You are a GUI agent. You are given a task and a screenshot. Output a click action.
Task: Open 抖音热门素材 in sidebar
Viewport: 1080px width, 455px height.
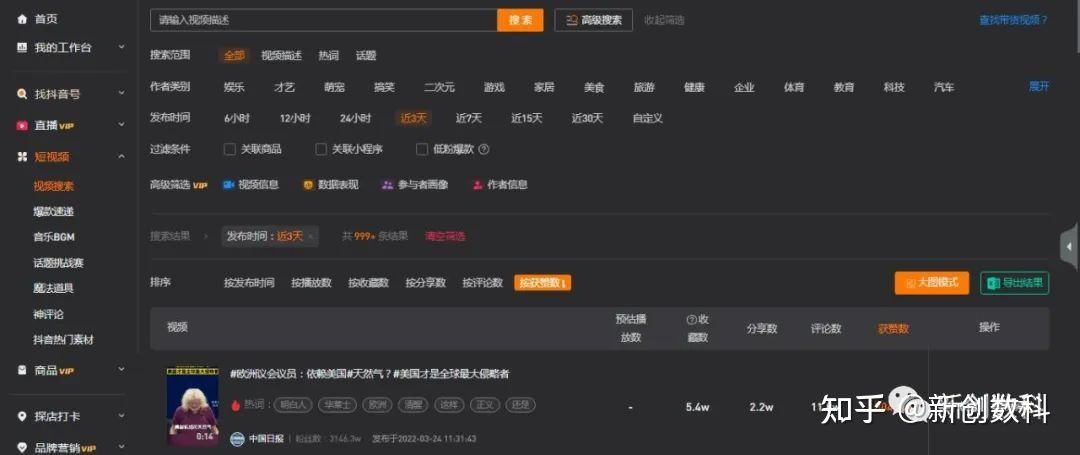pyautogui.click(x=63, y=339)
